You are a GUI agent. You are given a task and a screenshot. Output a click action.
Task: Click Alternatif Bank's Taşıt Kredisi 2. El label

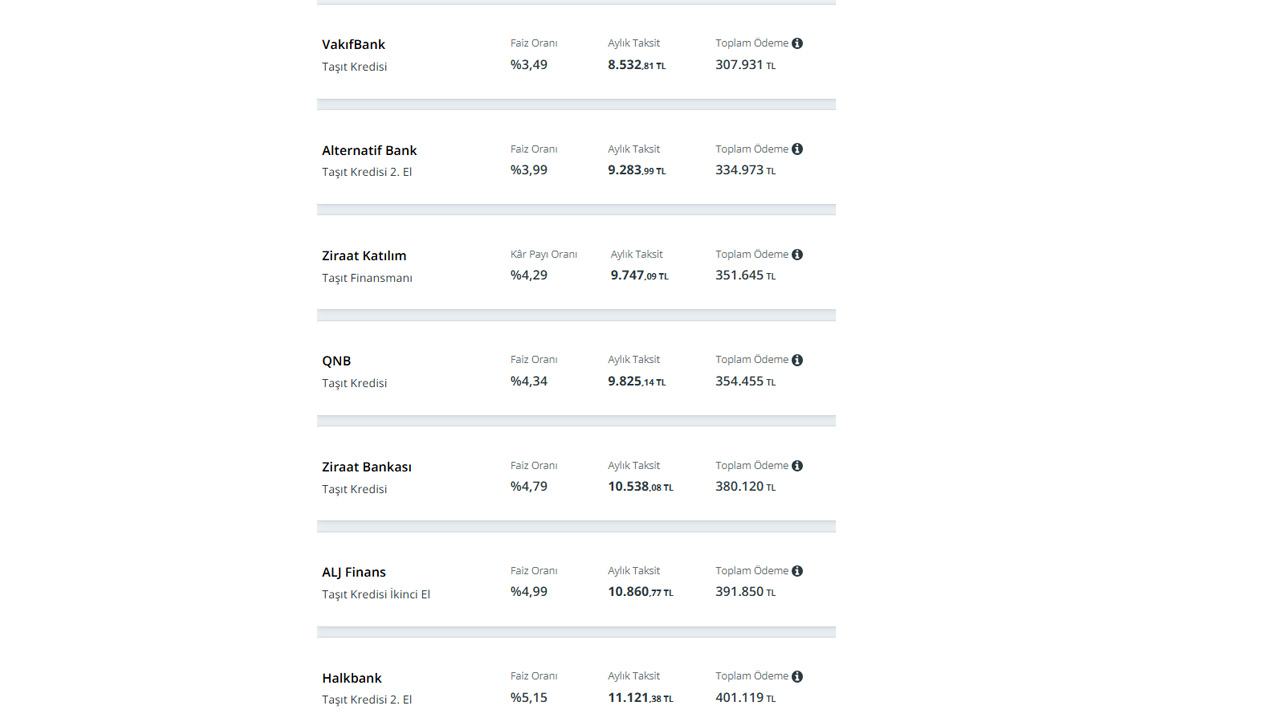click(x=367, y=172)
